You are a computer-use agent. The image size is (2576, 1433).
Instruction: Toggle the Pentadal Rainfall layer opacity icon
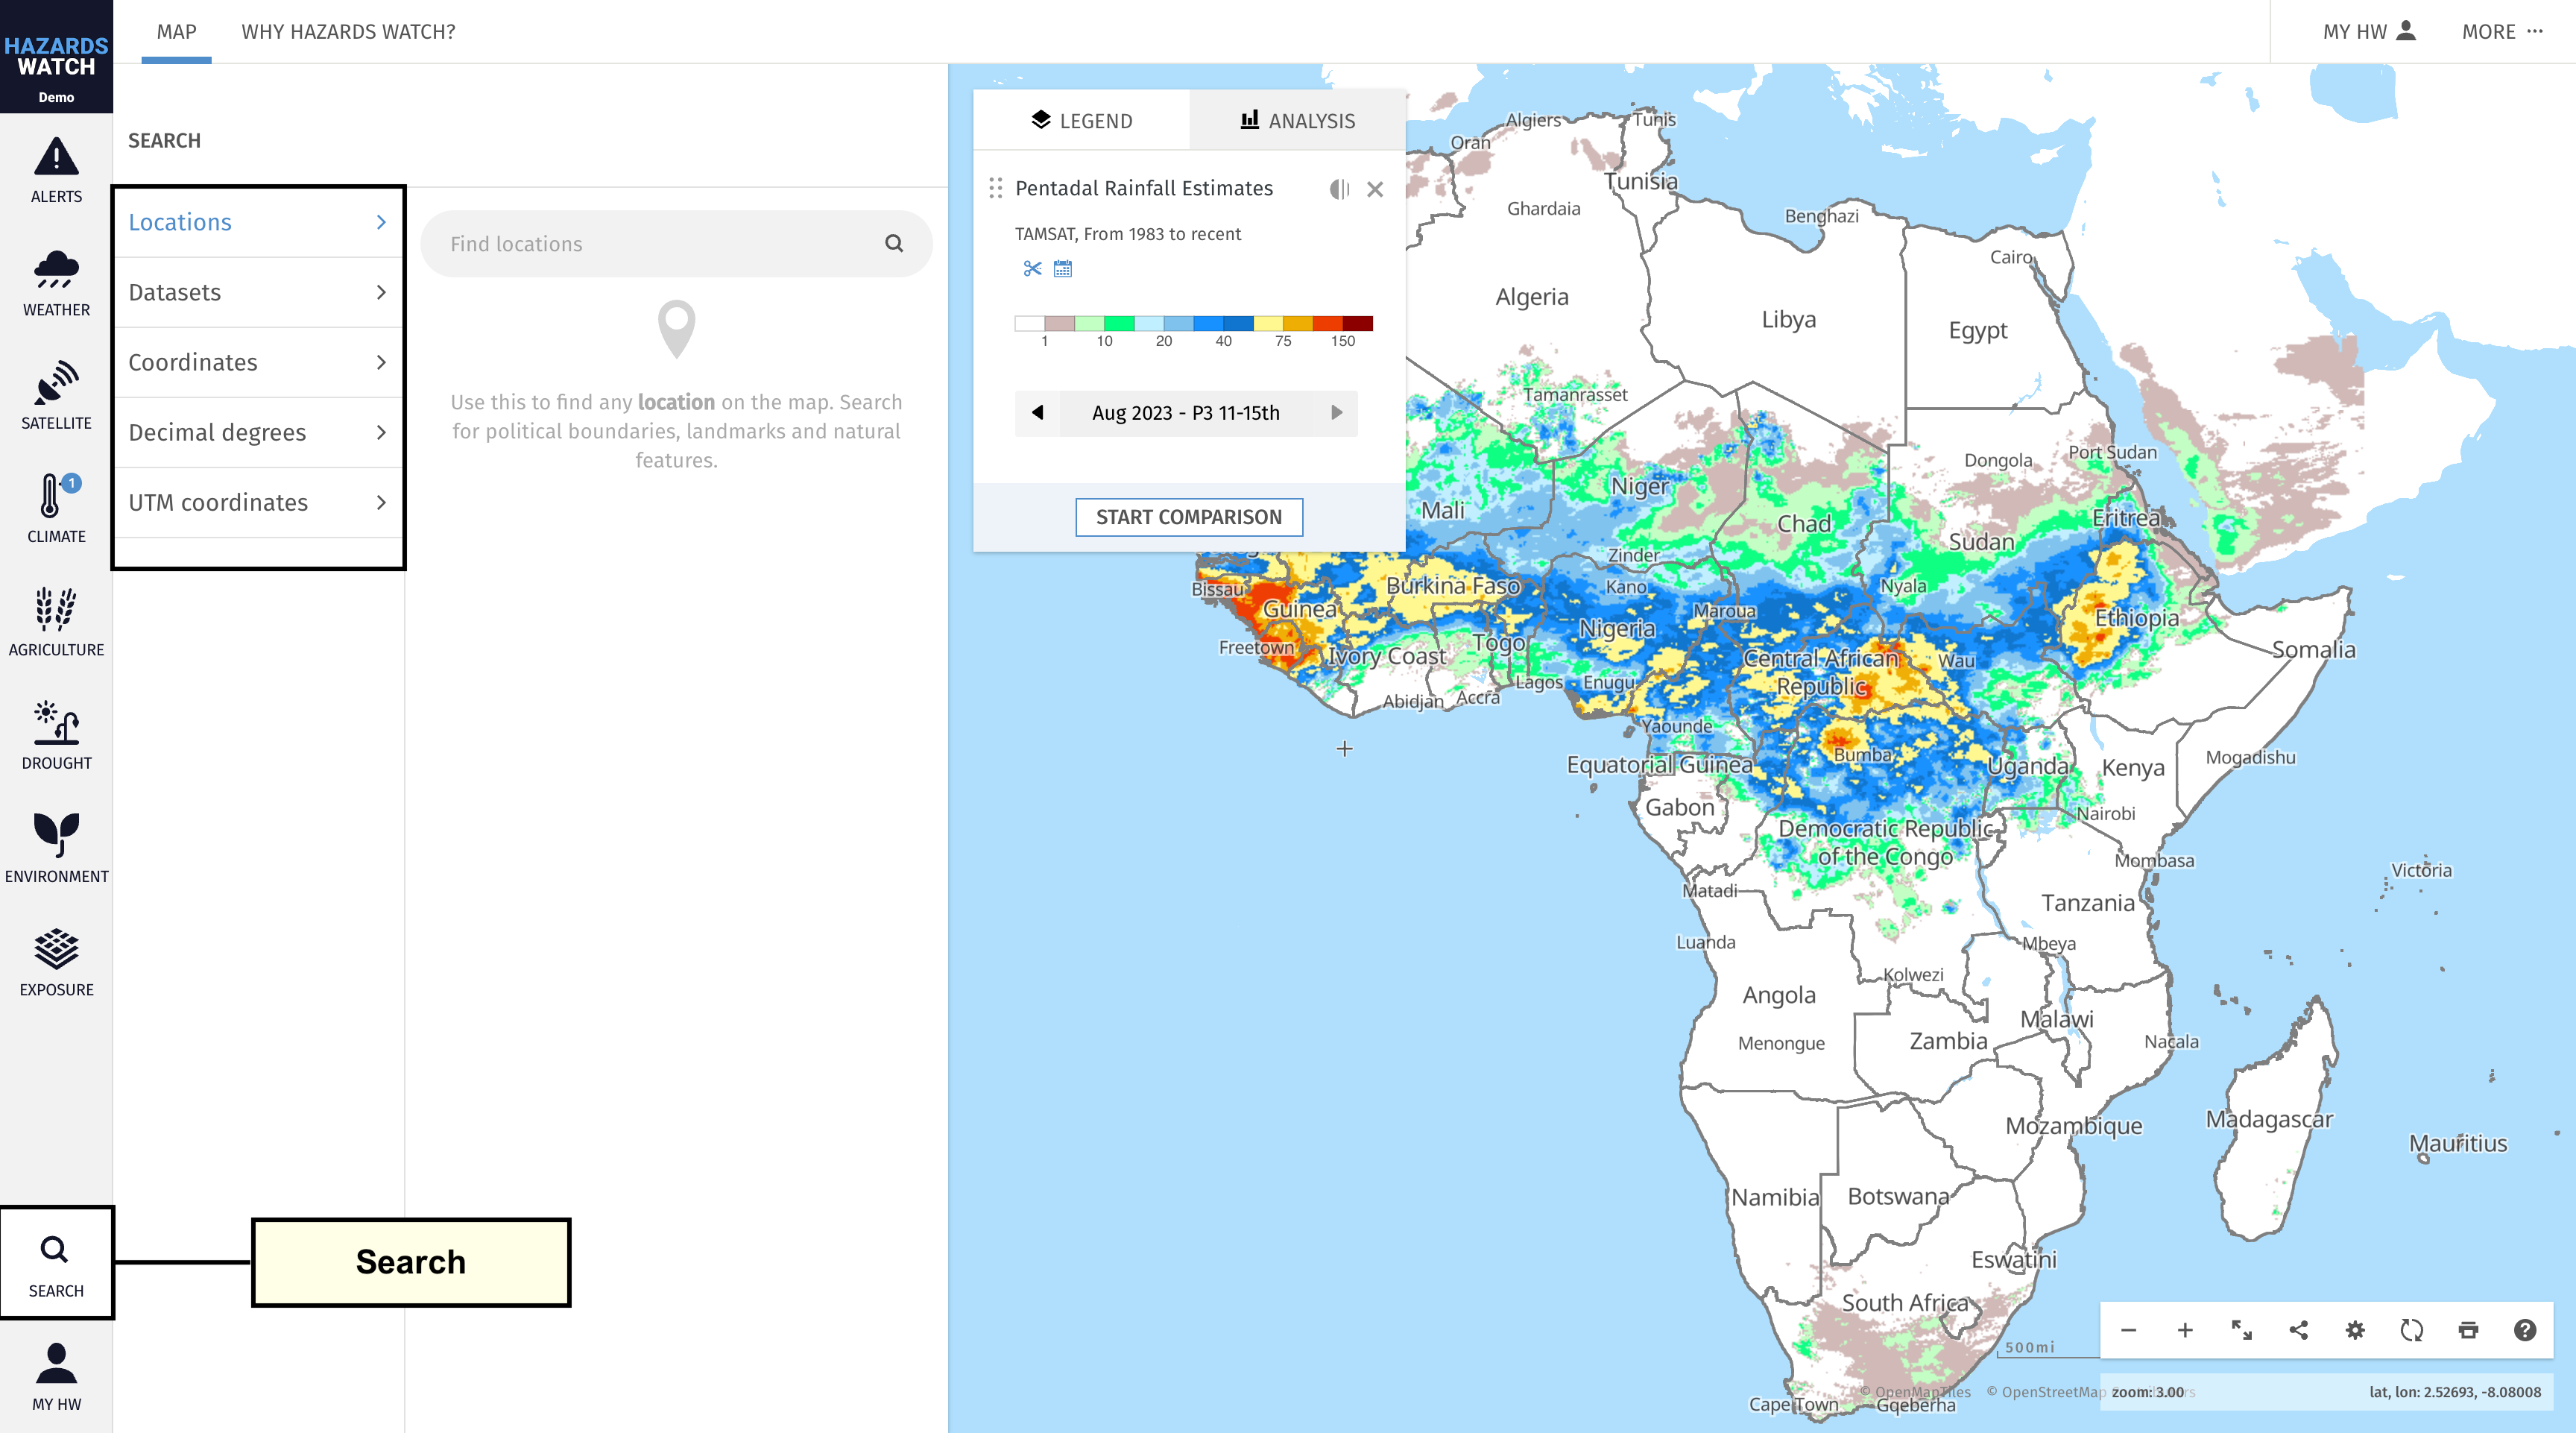1339,189
